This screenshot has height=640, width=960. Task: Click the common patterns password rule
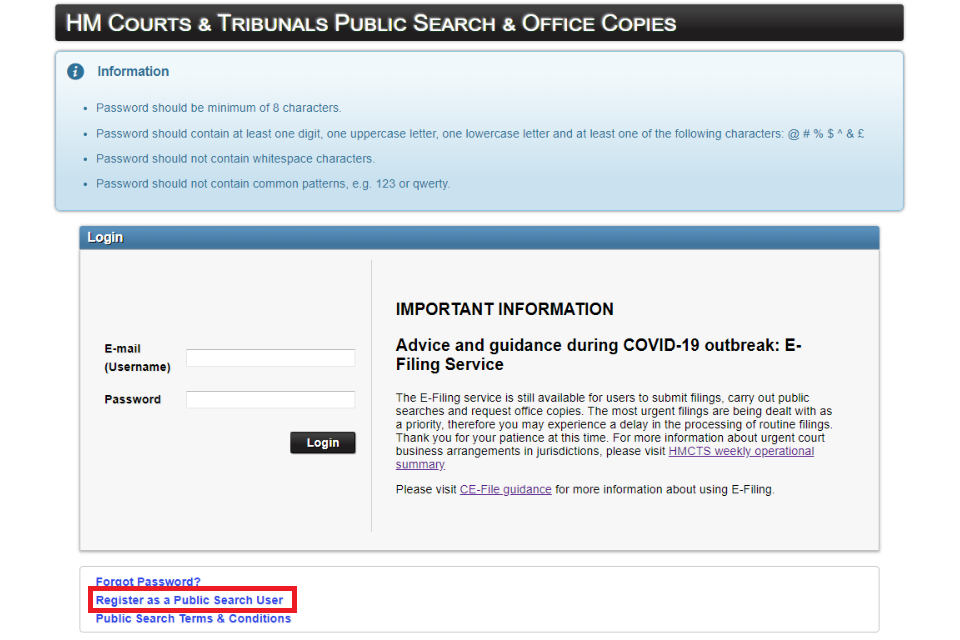coord(273,184)
